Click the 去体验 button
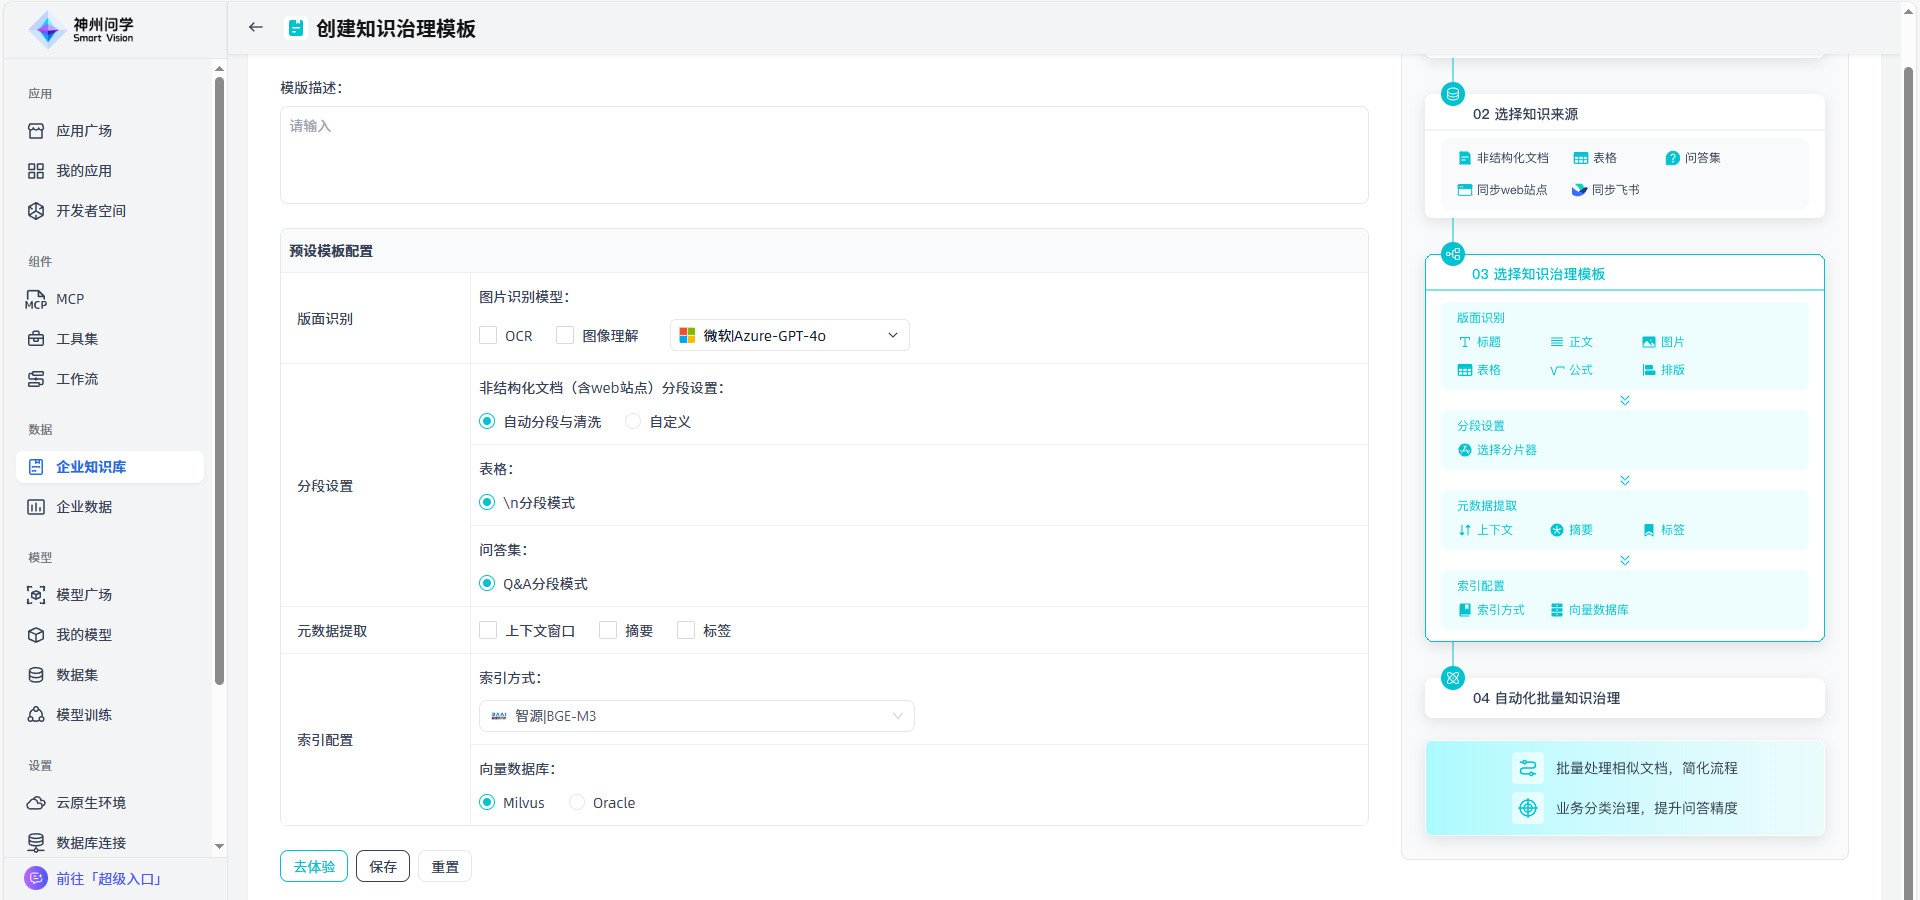The width and height of the screenshot is (1920, 900). click(314, 867)
